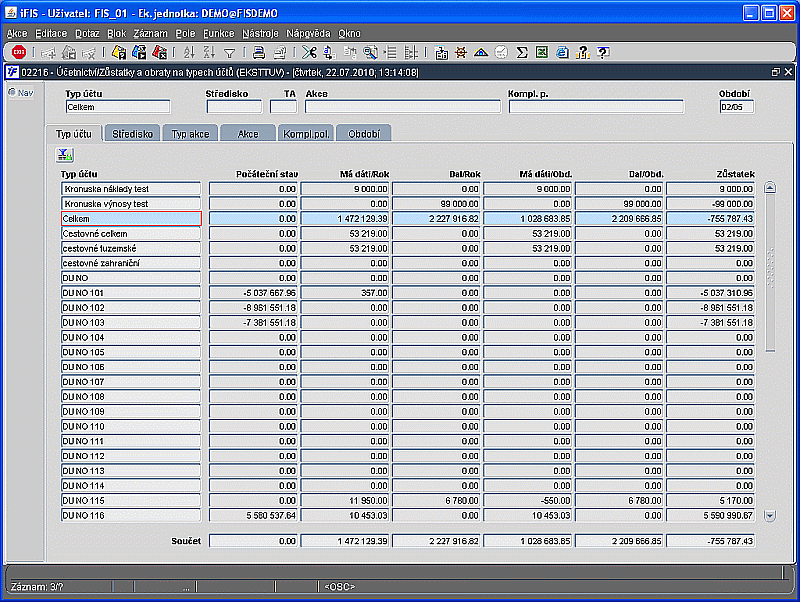Click the Nav toggle on the left
Image resolution: width=800 pixels, height=602 pixels.
(21, 93)
